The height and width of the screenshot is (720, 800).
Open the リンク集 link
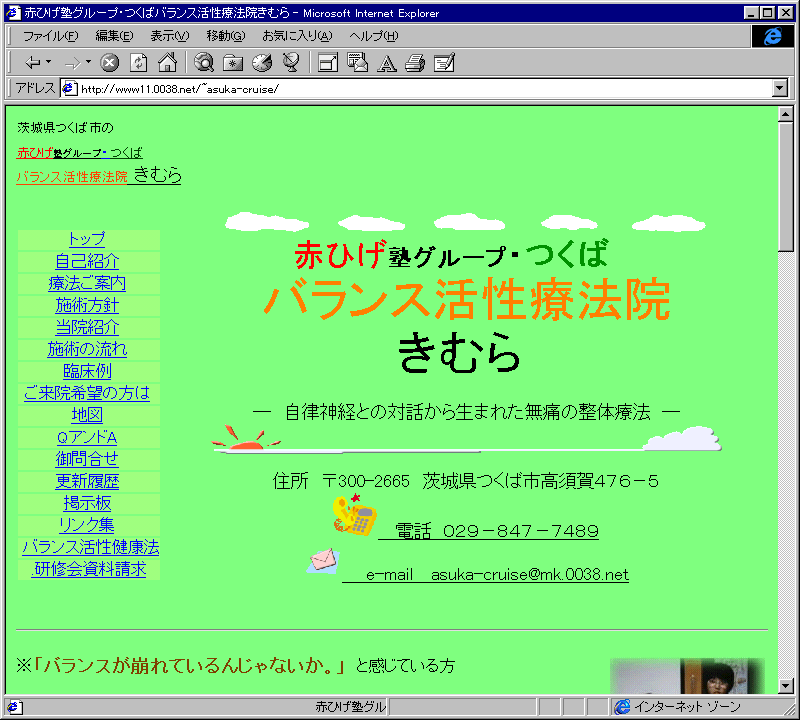click(87, 525)
